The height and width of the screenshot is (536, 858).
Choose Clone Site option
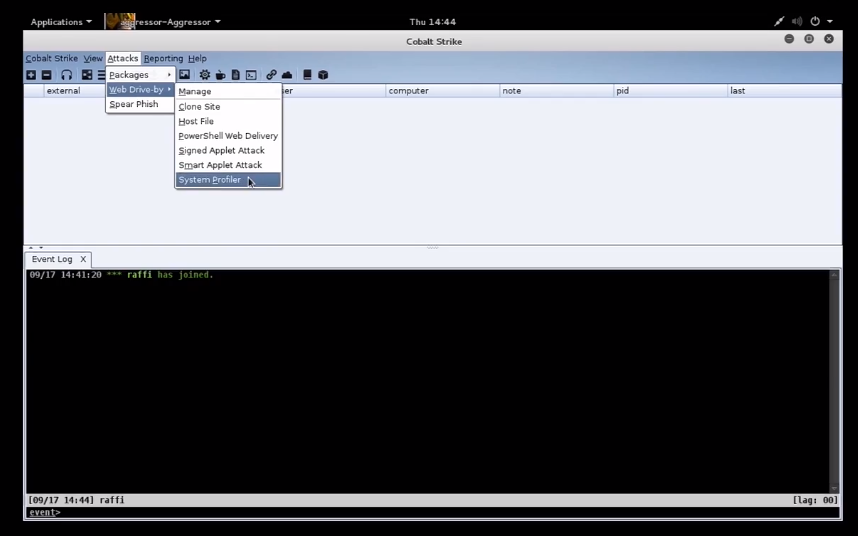[x=228, y=107]
